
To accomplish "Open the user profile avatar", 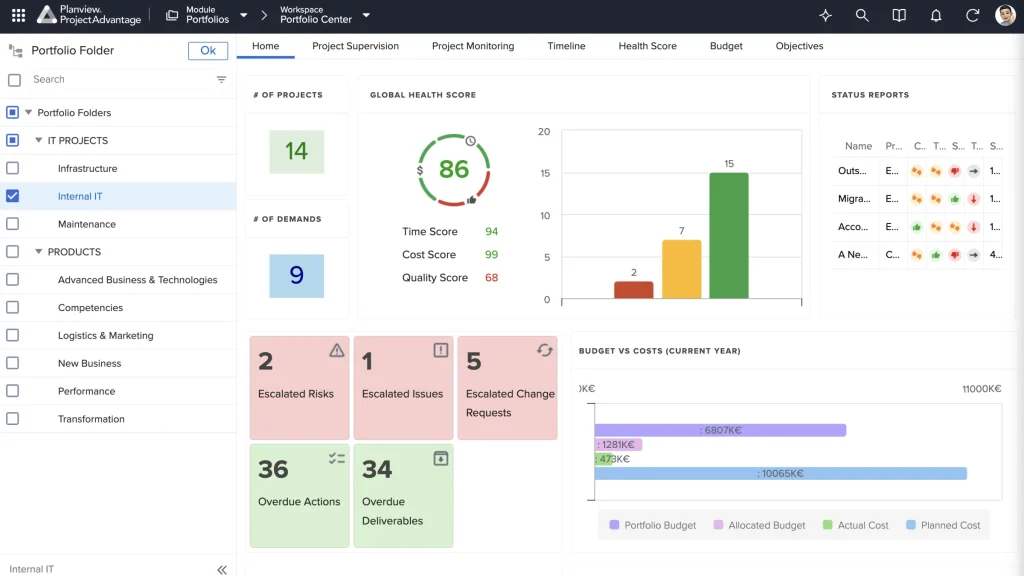I will (1005, 15).
